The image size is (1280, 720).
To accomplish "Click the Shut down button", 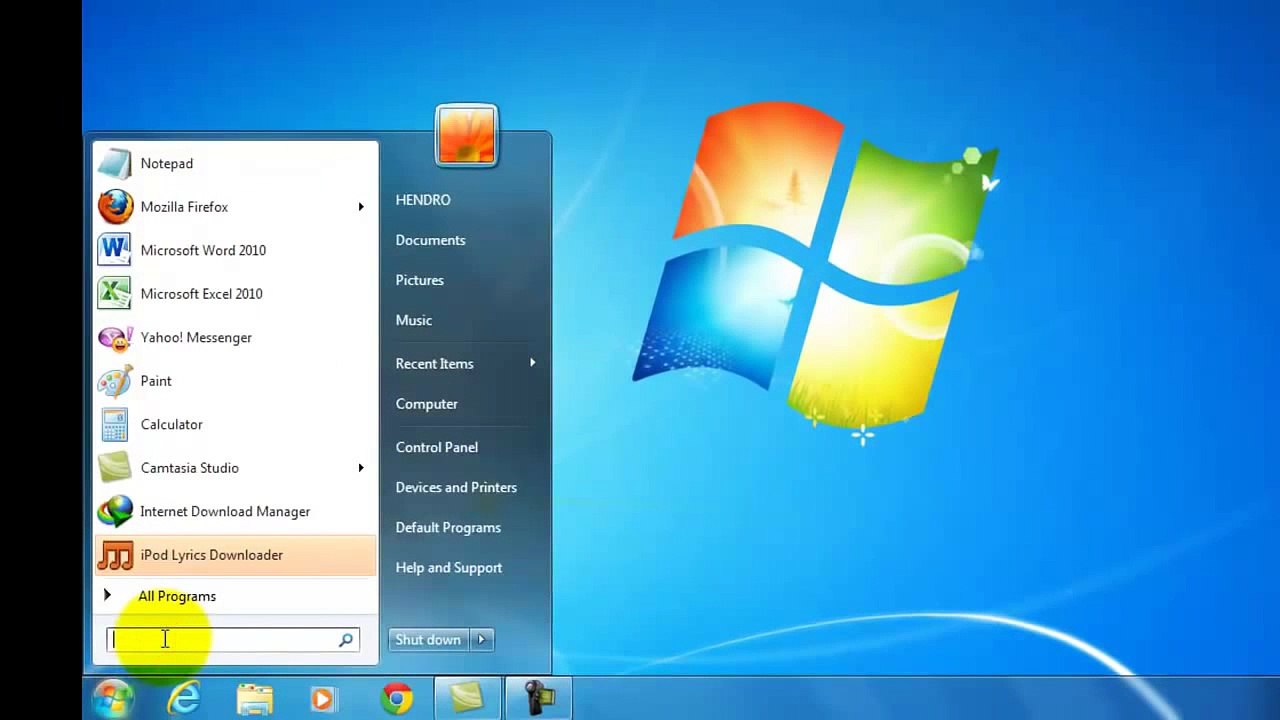I will [429, 640].
